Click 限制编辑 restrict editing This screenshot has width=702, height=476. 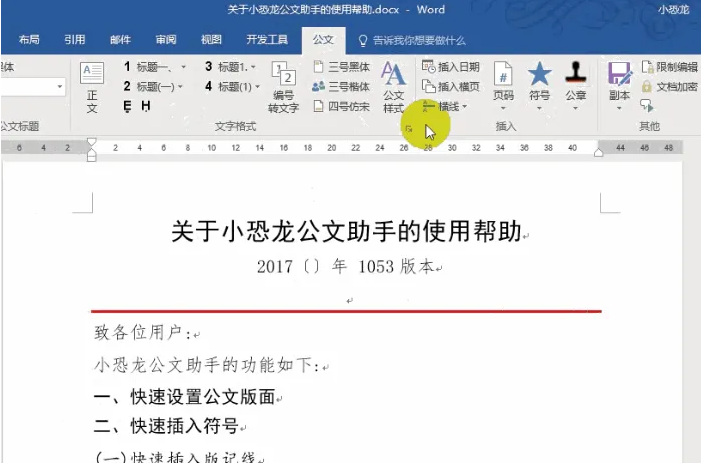(670, 67)
